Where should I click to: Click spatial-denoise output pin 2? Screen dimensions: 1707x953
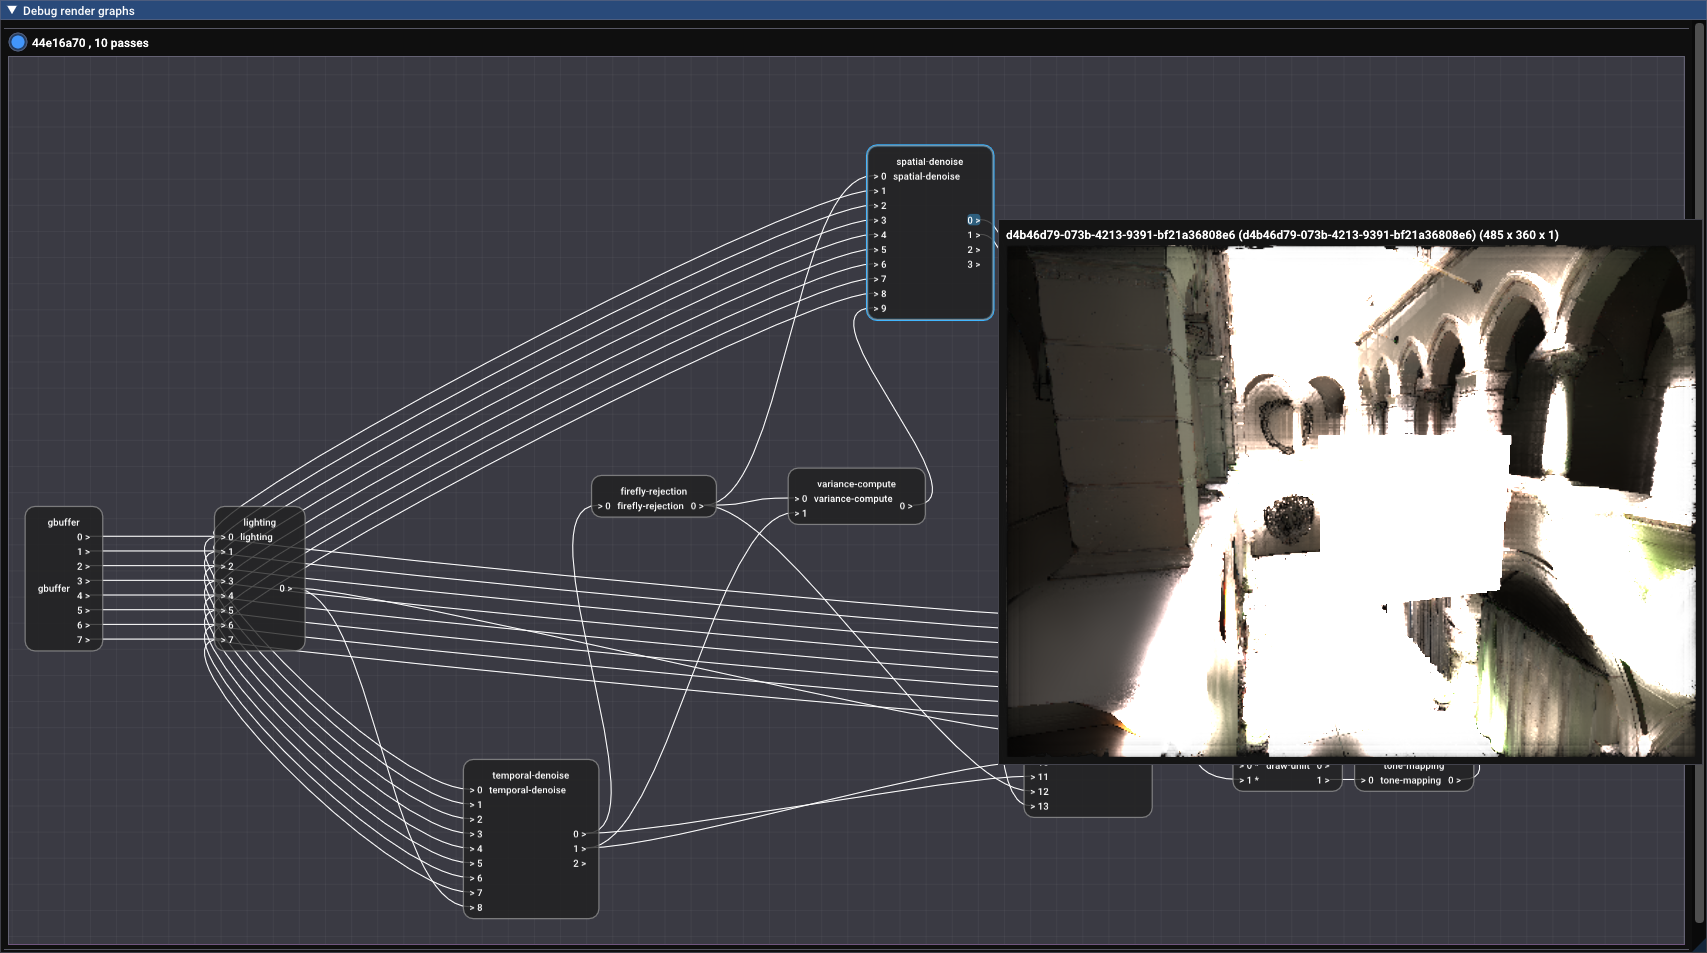(973, 250)
